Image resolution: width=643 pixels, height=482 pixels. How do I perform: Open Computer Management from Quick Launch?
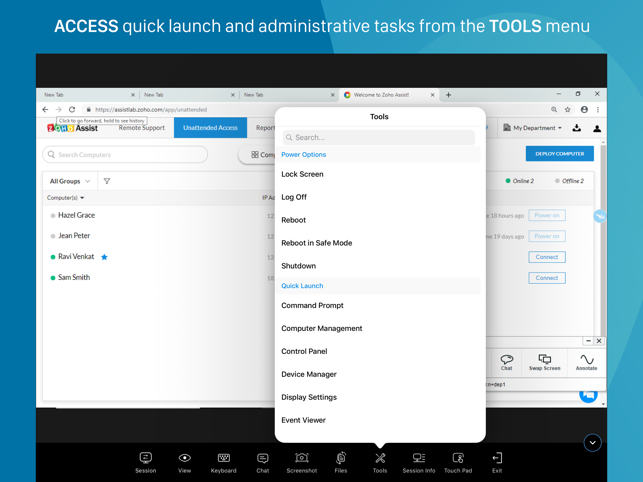[x=322, y=328]
